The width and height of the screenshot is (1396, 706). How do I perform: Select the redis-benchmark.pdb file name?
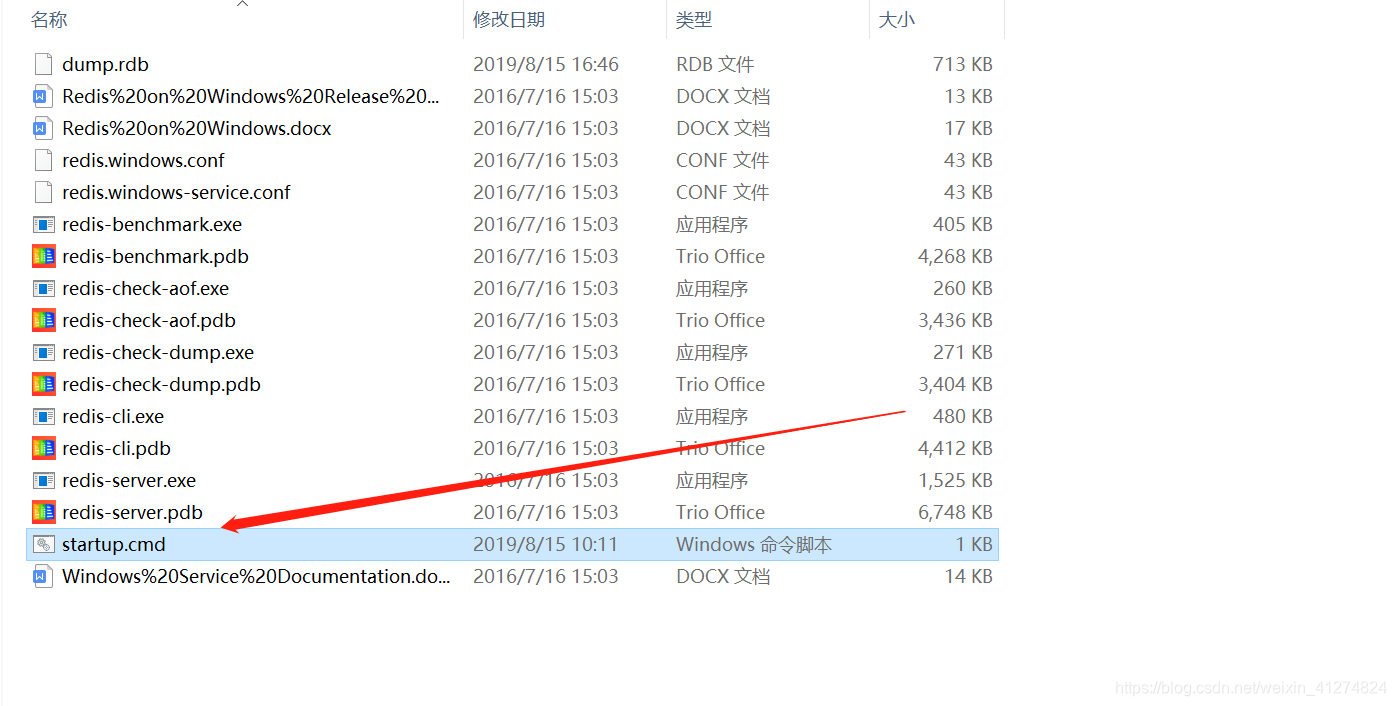click(155, 257)
